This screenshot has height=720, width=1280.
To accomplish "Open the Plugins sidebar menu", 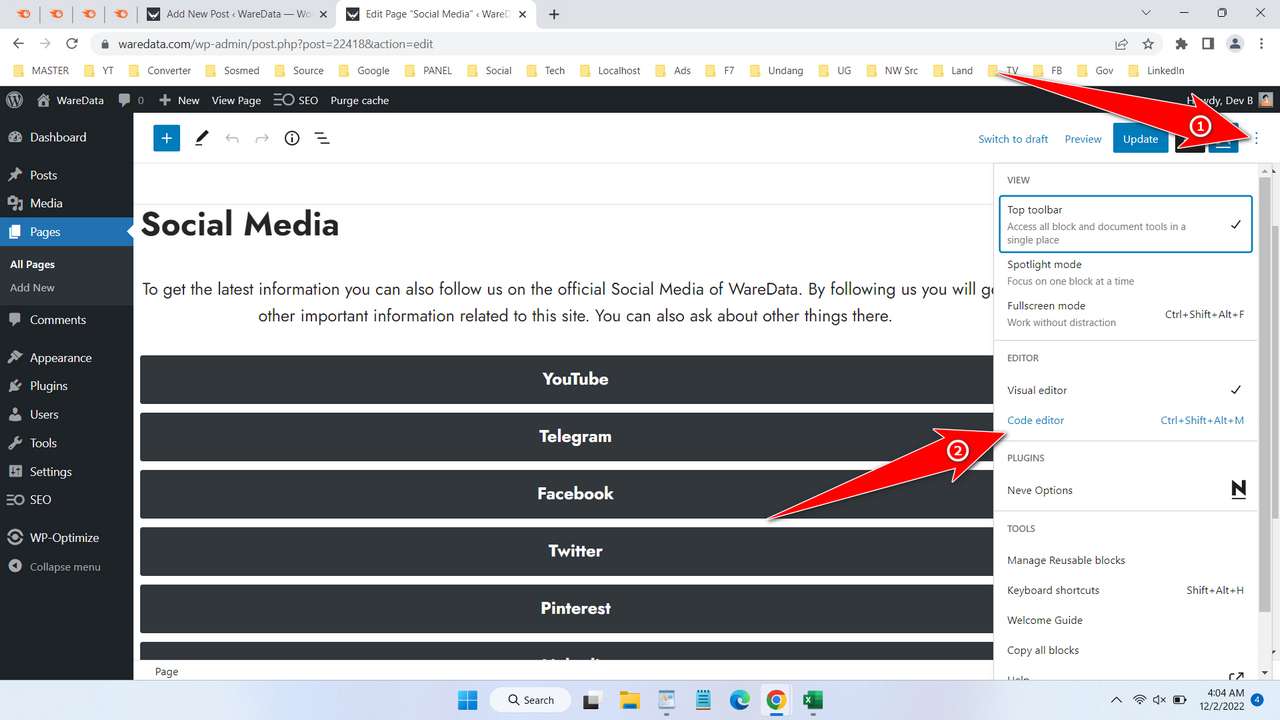I will [x=48, y=386].
